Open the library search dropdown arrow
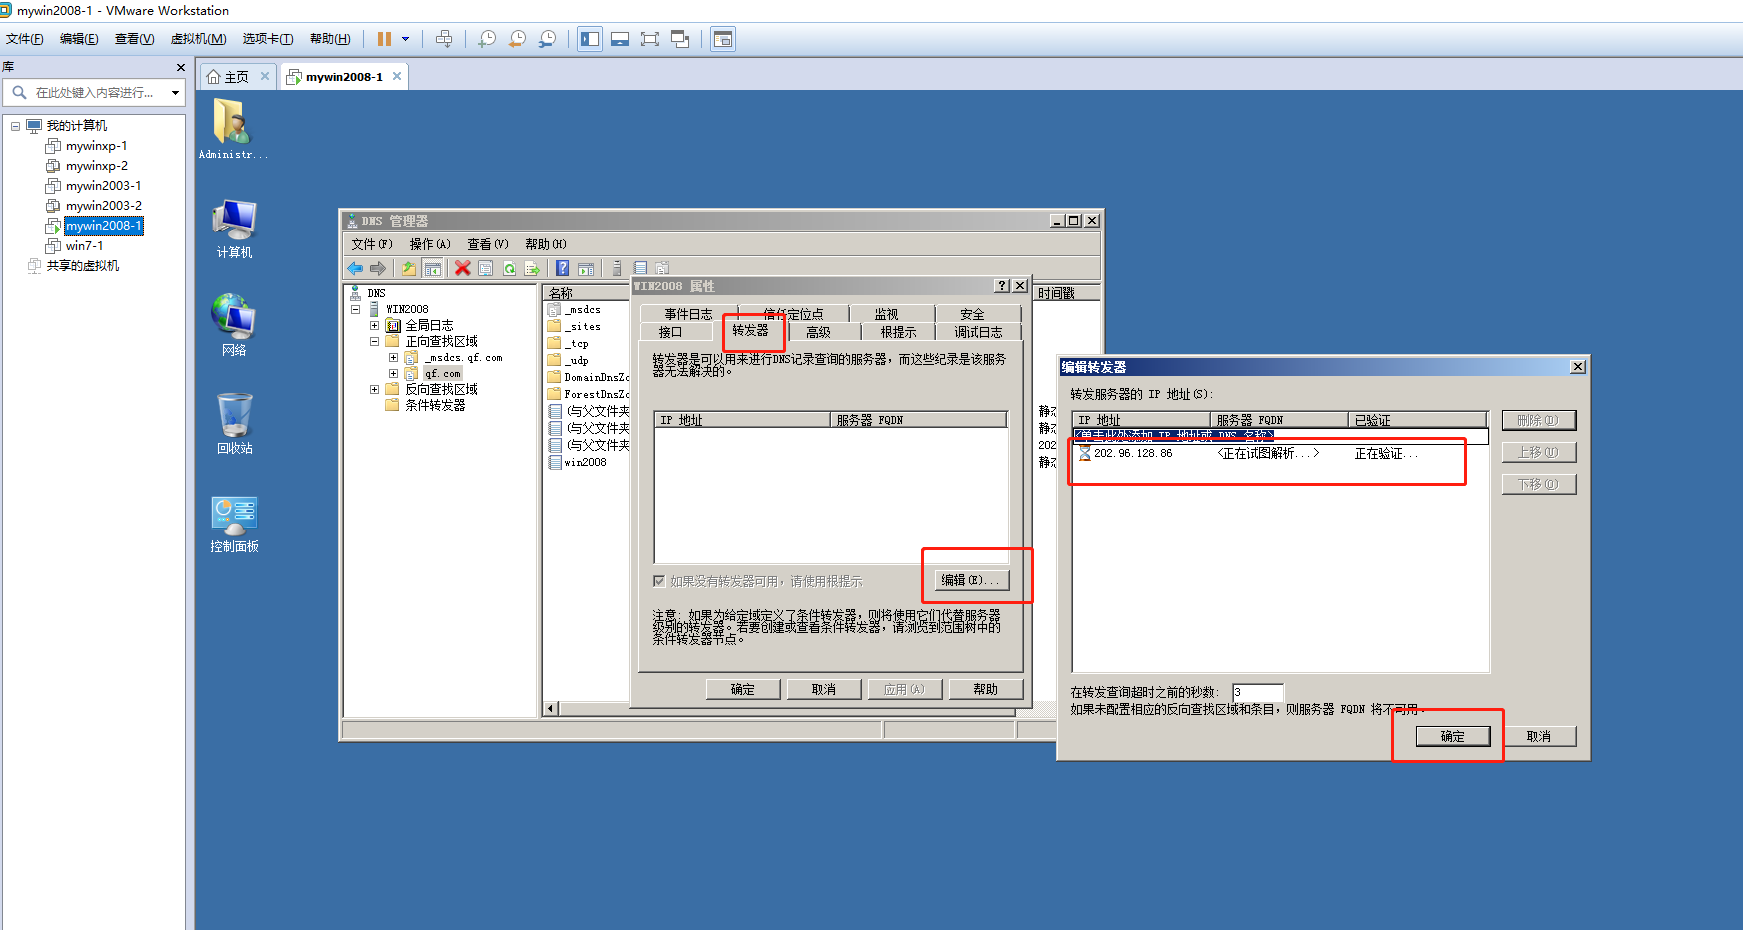This screenshot has height=930, width=1743. click(x=175, y=93)
